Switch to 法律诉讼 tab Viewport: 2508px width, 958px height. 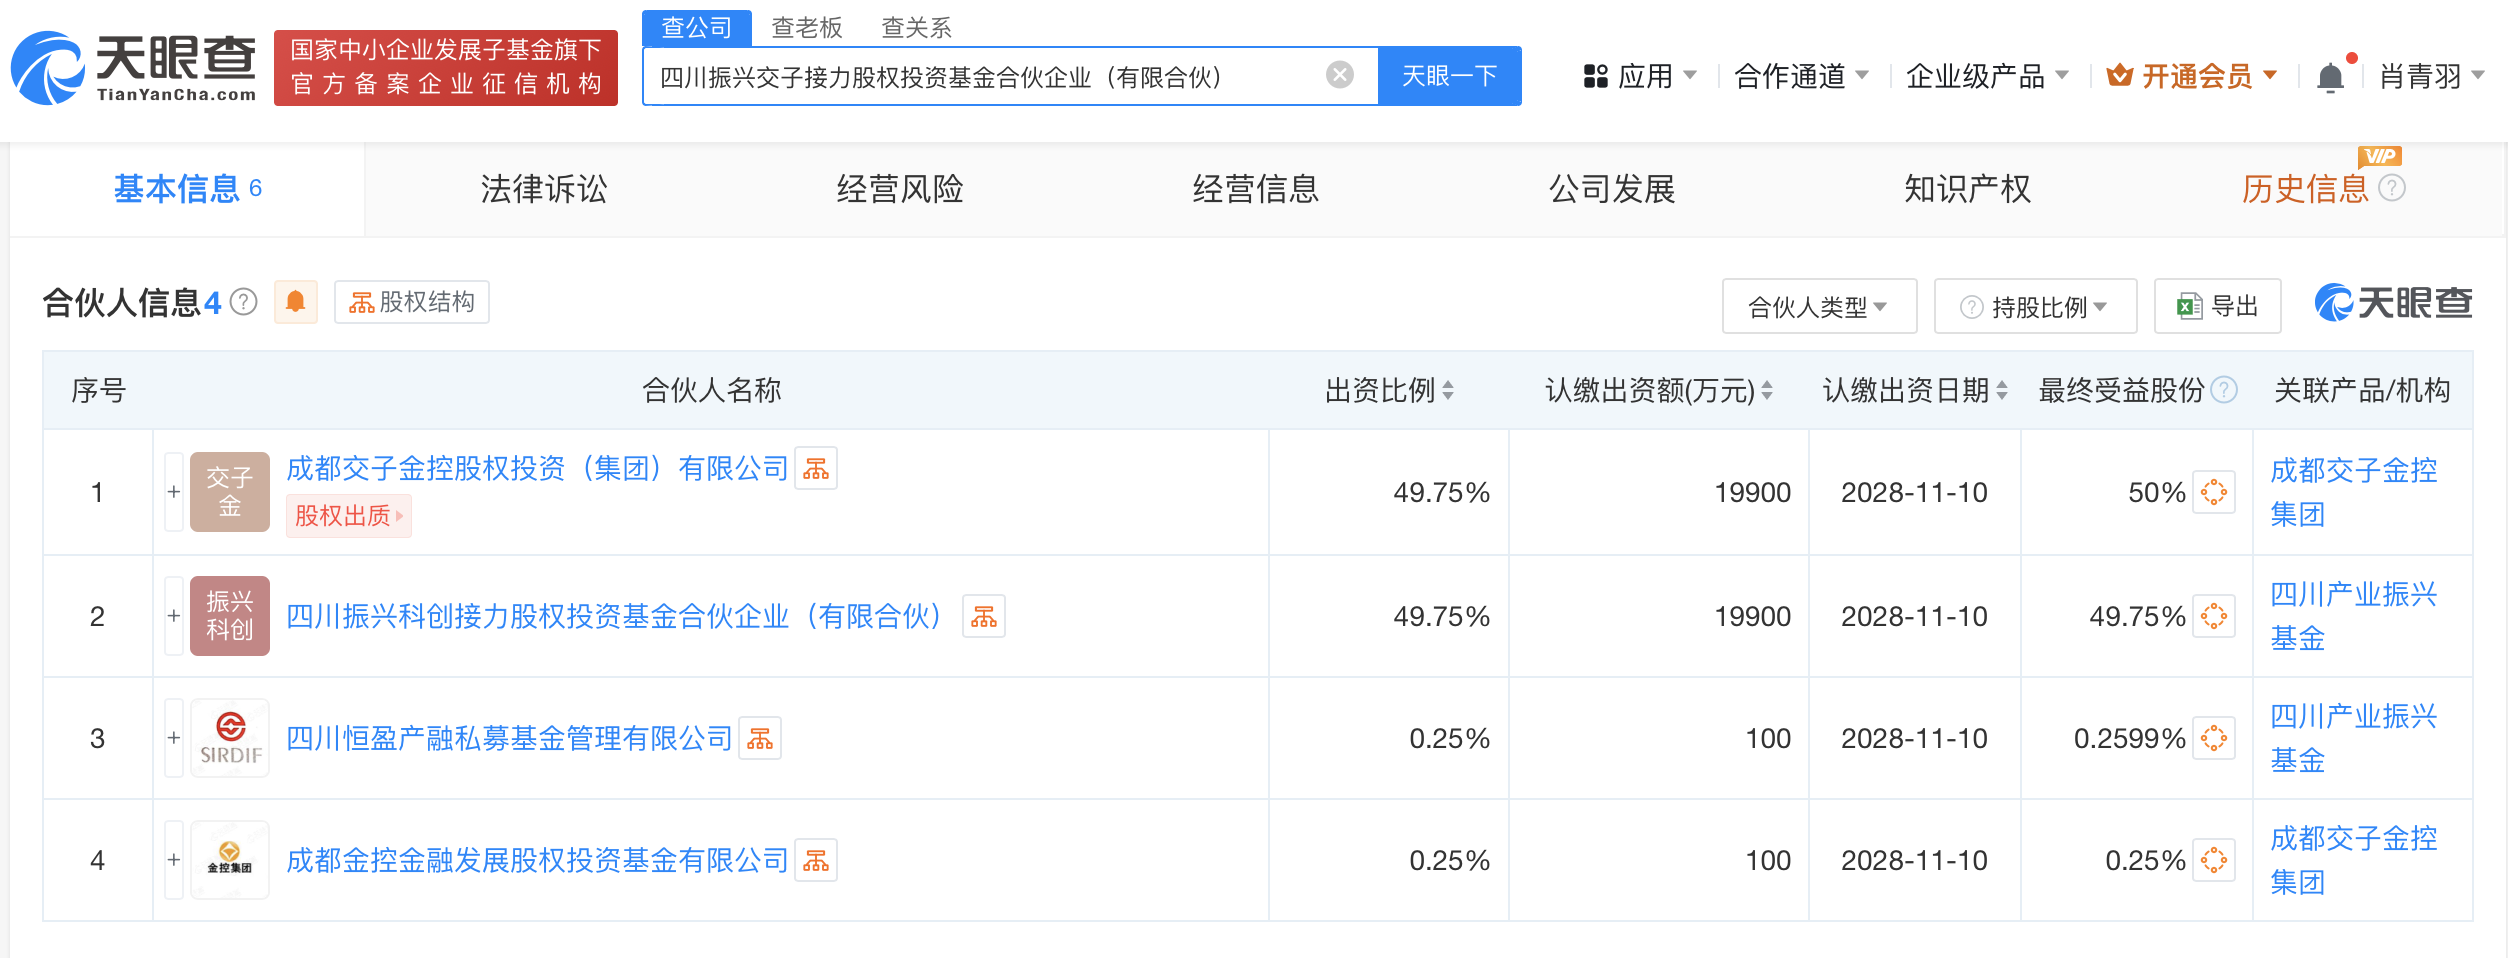(543, 189)
